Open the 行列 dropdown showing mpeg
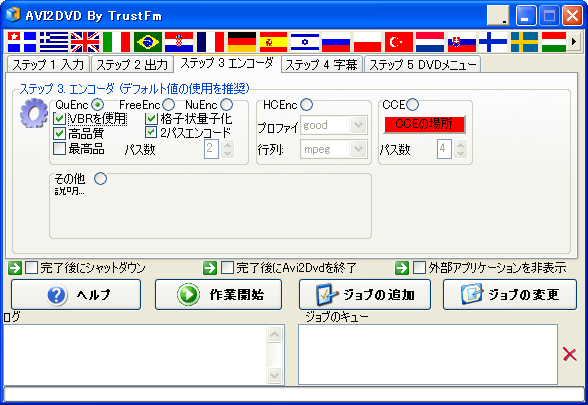Viewport: 588px width, 405px height. [334, 149]
